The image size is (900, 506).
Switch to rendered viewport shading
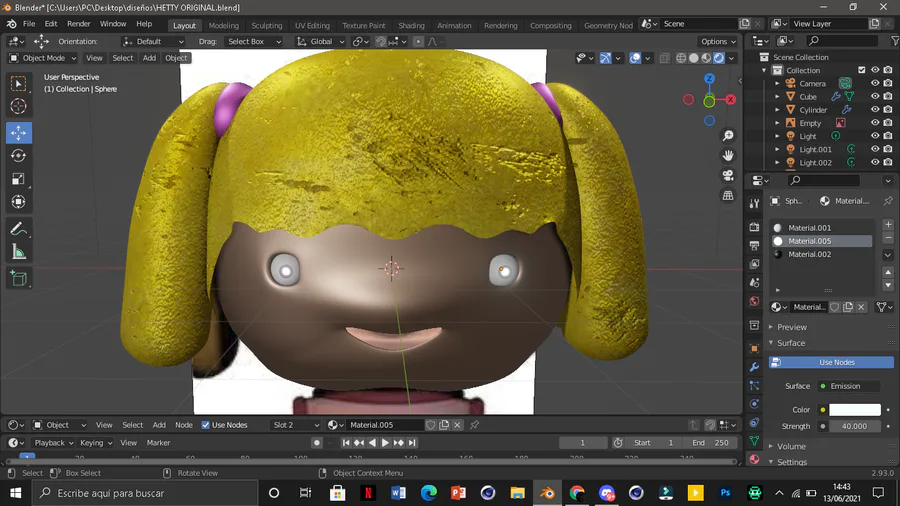719,58
